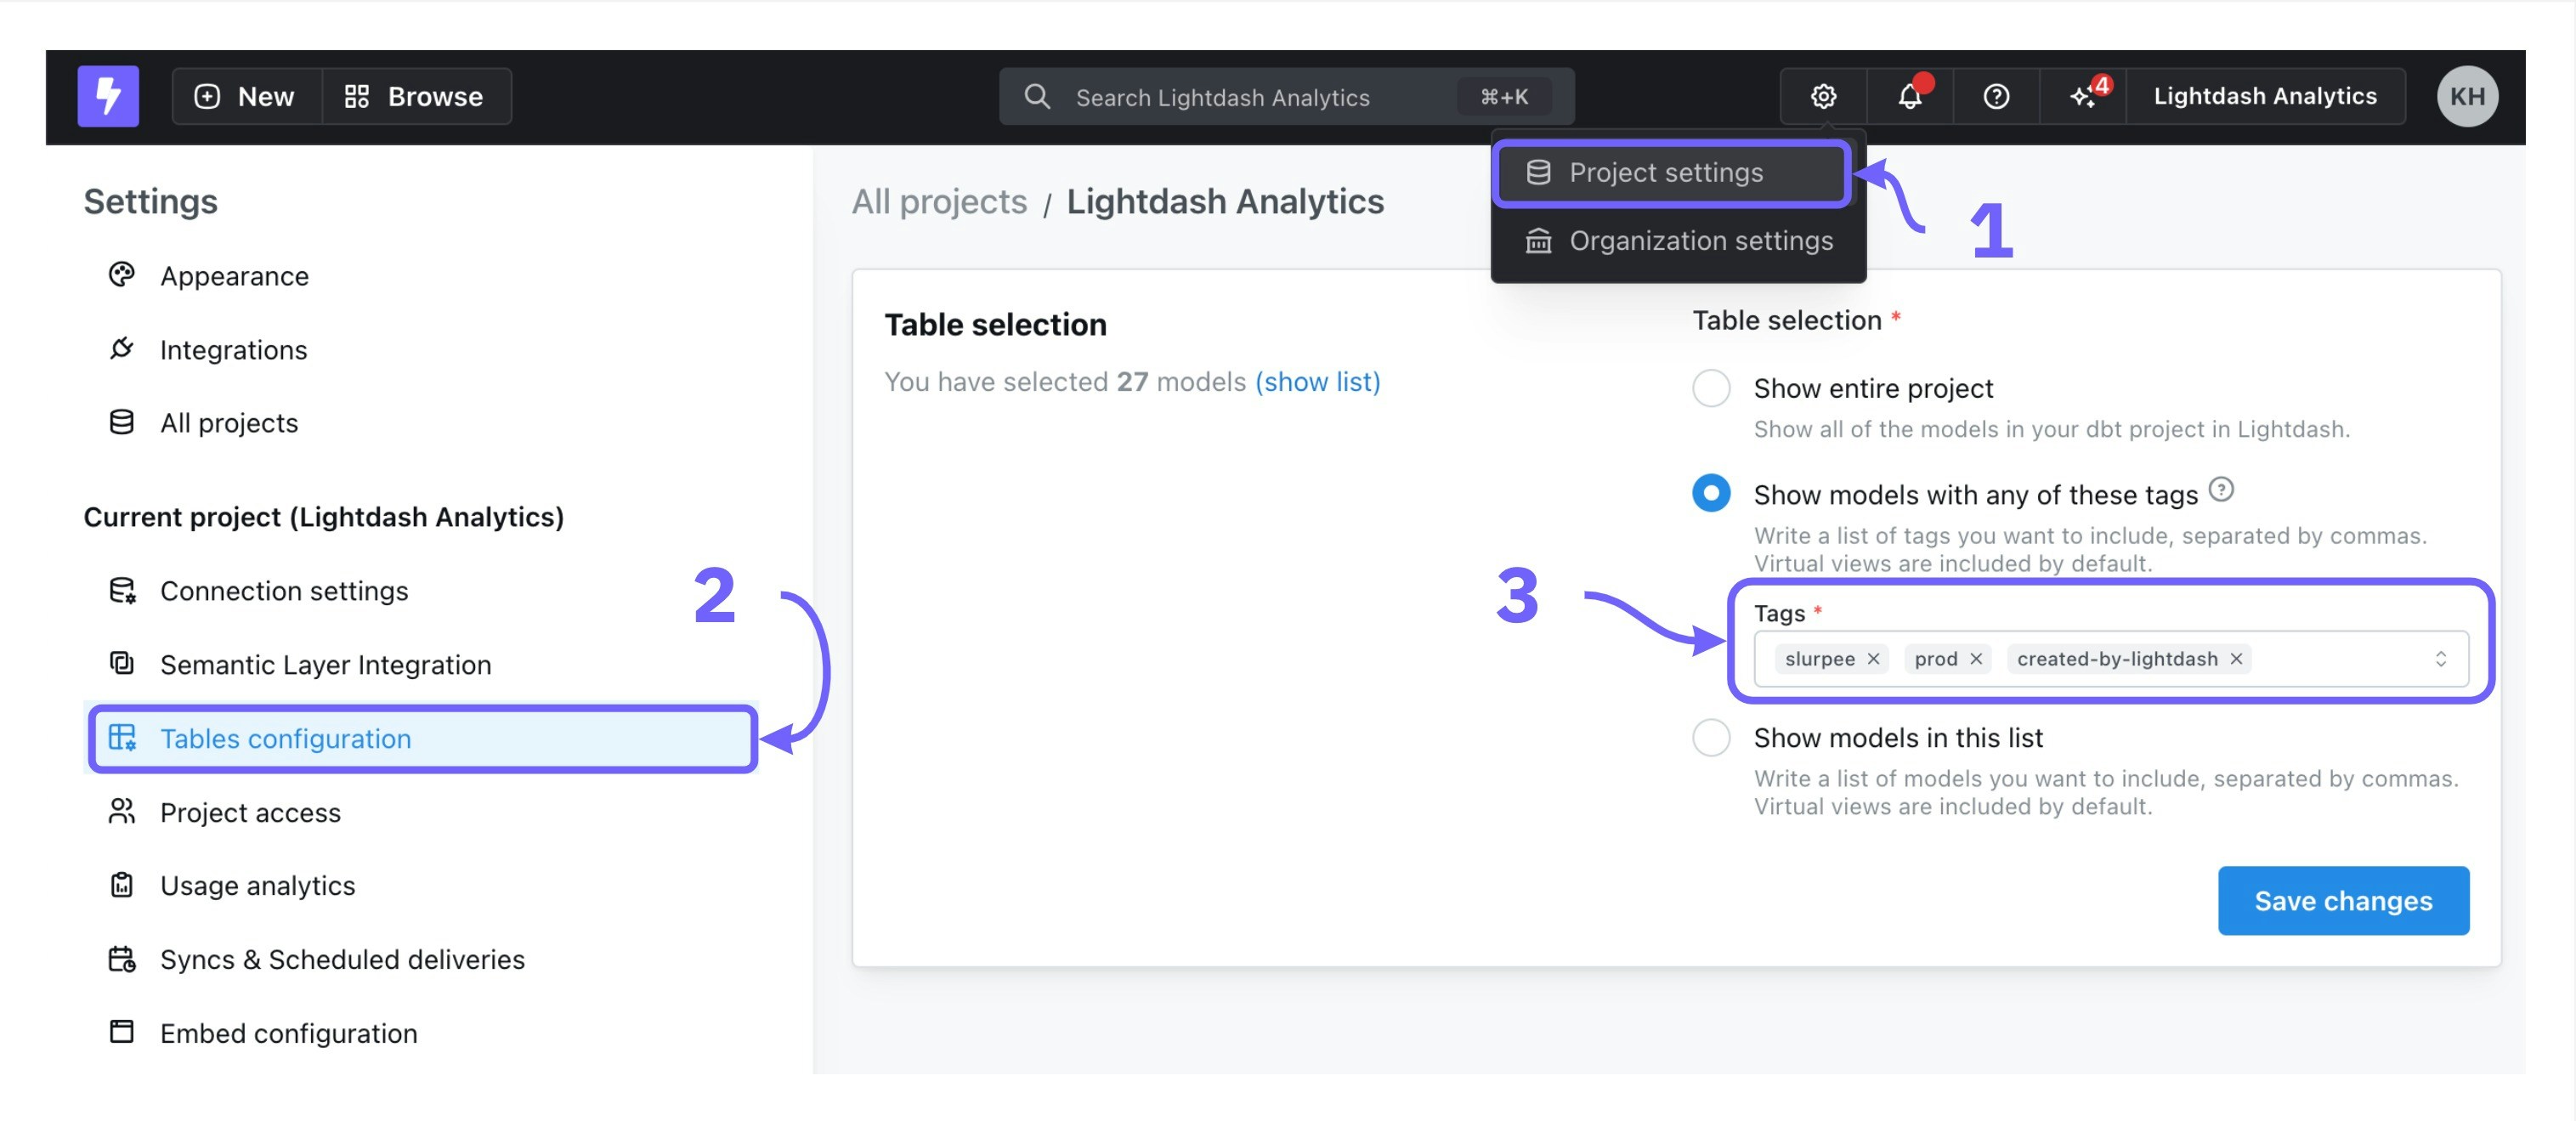Remove the created-by-lightdash tag
This screenshot has width=2576, height=1121.
point(2236,658)
